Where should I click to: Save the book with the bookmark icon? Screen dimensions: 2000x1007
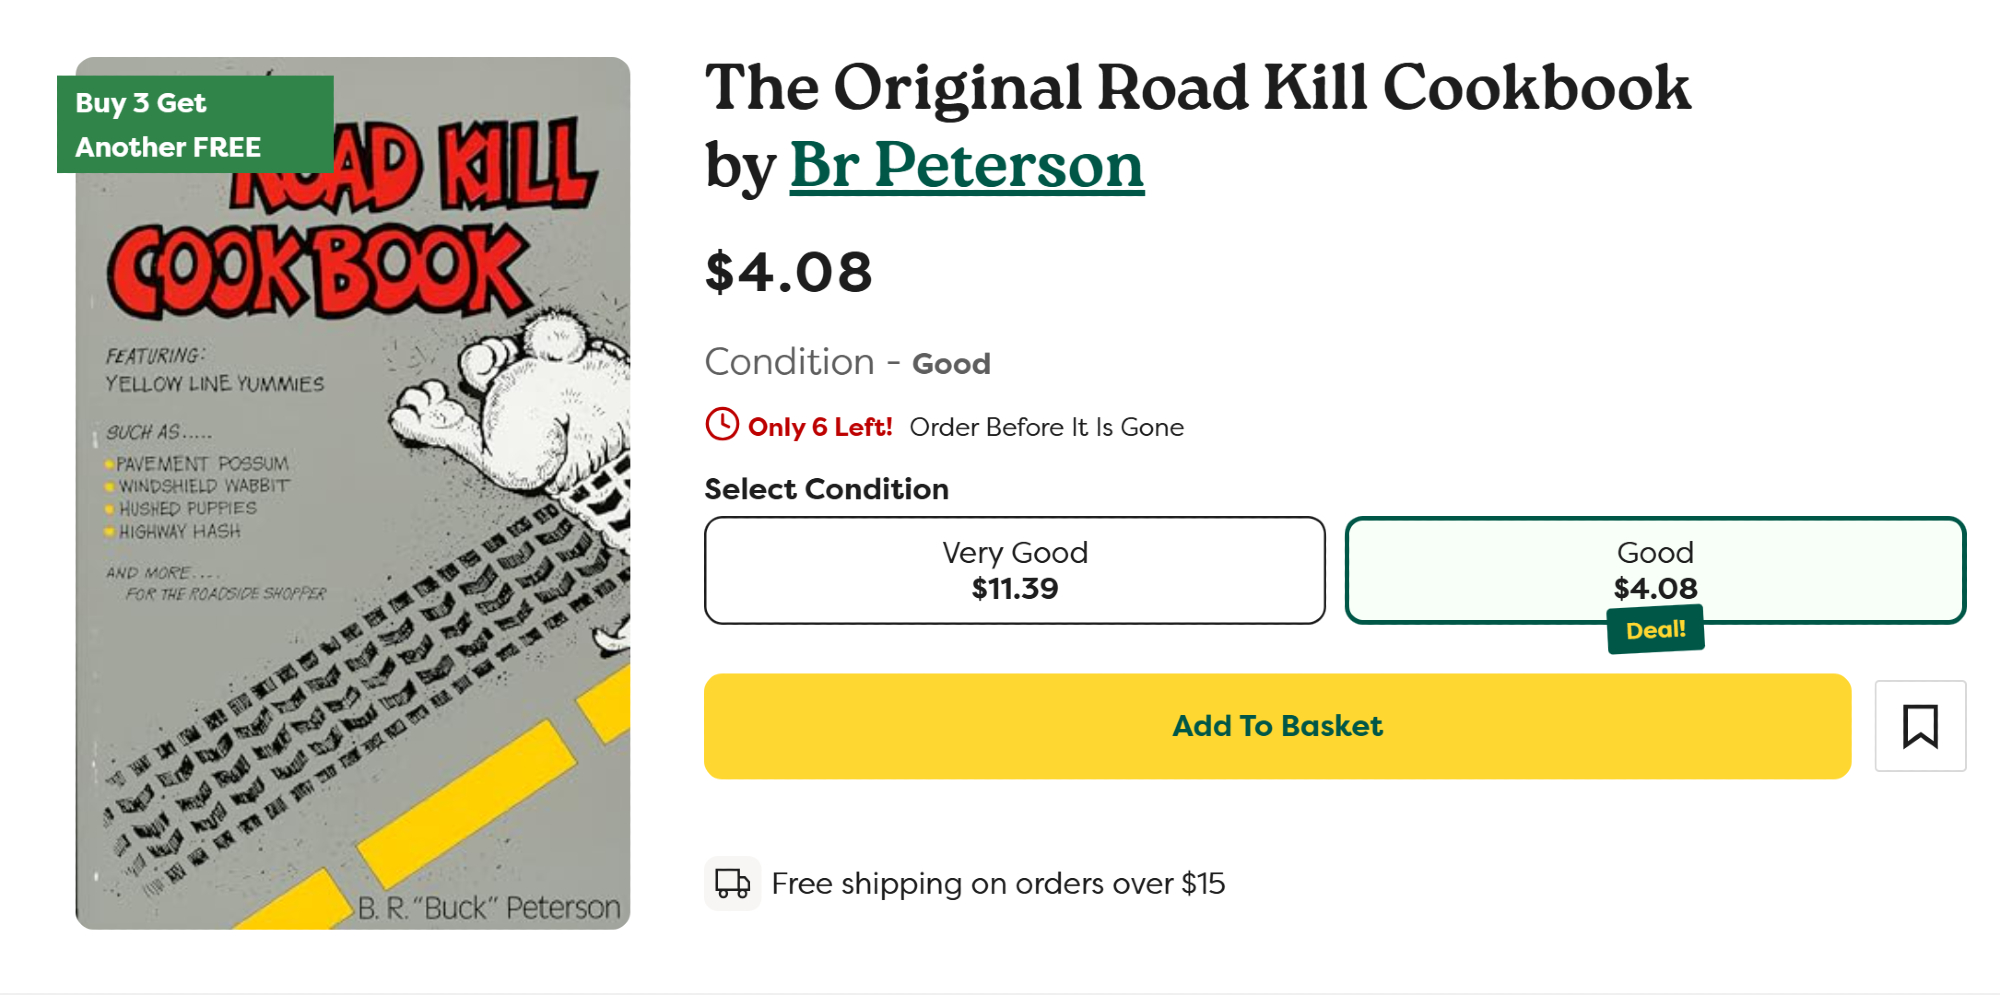pos(1919,726)
